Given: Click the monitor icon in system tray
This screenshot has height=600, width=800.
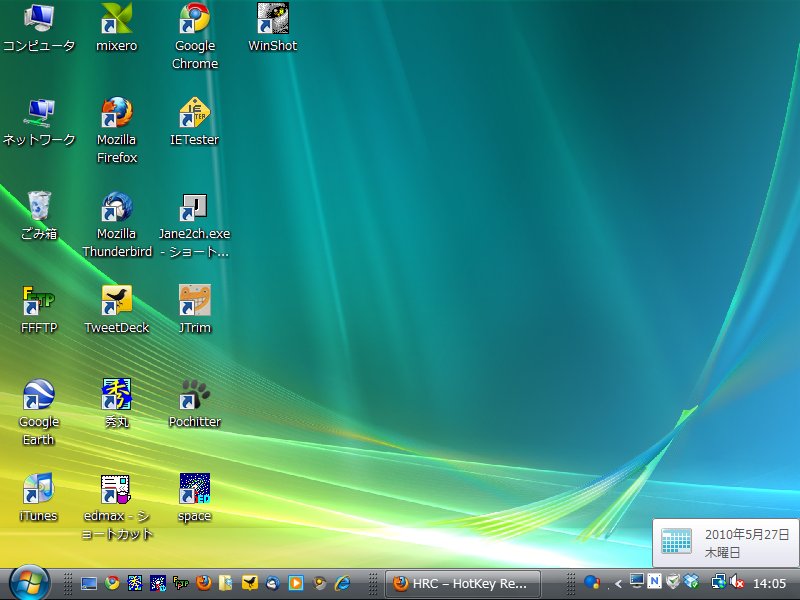Looking at the screenshot, I should (x=636, y=581).
